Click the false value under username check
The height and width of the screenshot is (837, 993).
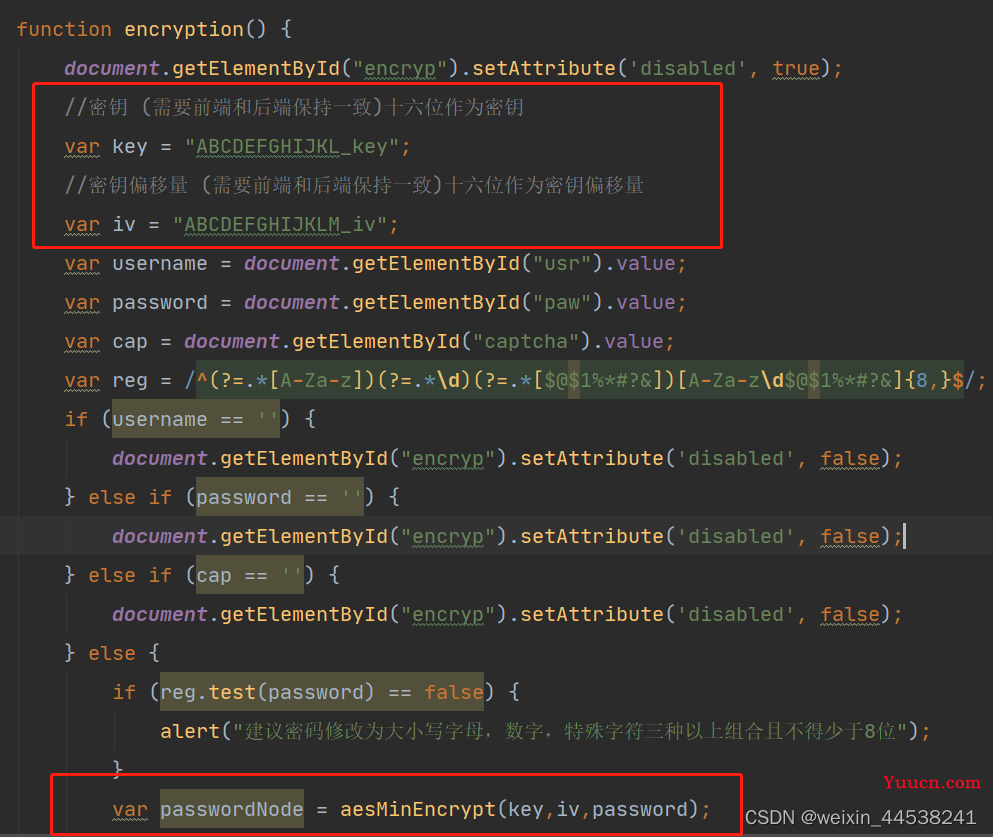(851, 458)
